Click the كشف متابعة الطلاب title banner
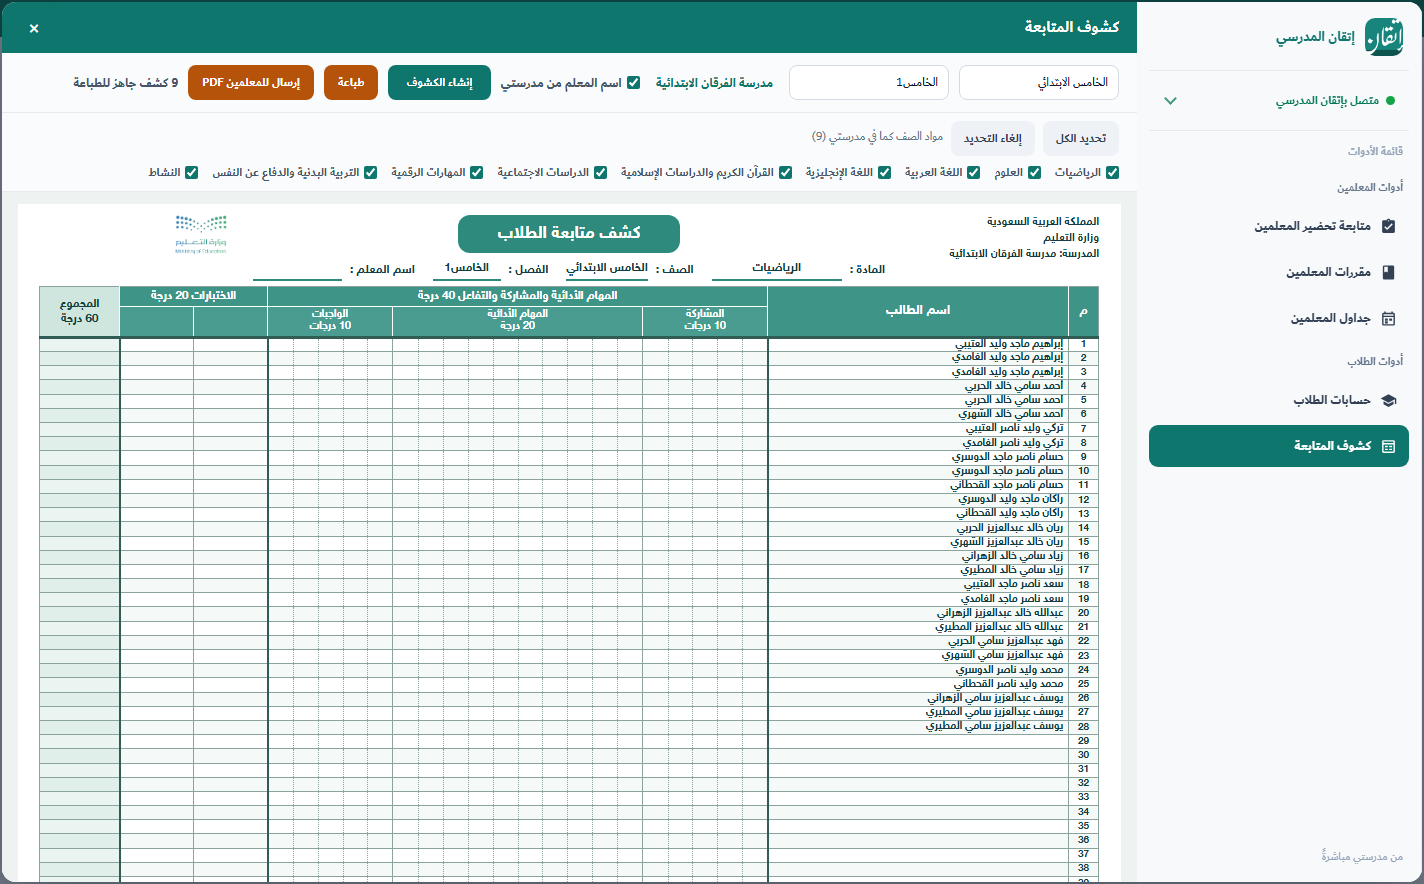Viewport: 1424px width, 884px height. 569,234
